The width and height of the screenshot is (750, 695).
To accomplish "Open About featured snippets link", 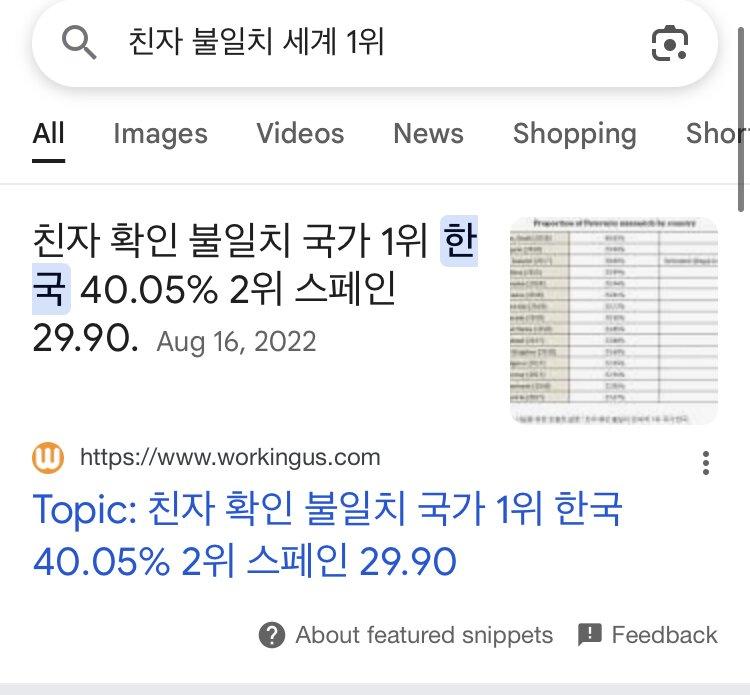I will click(424, 635).
